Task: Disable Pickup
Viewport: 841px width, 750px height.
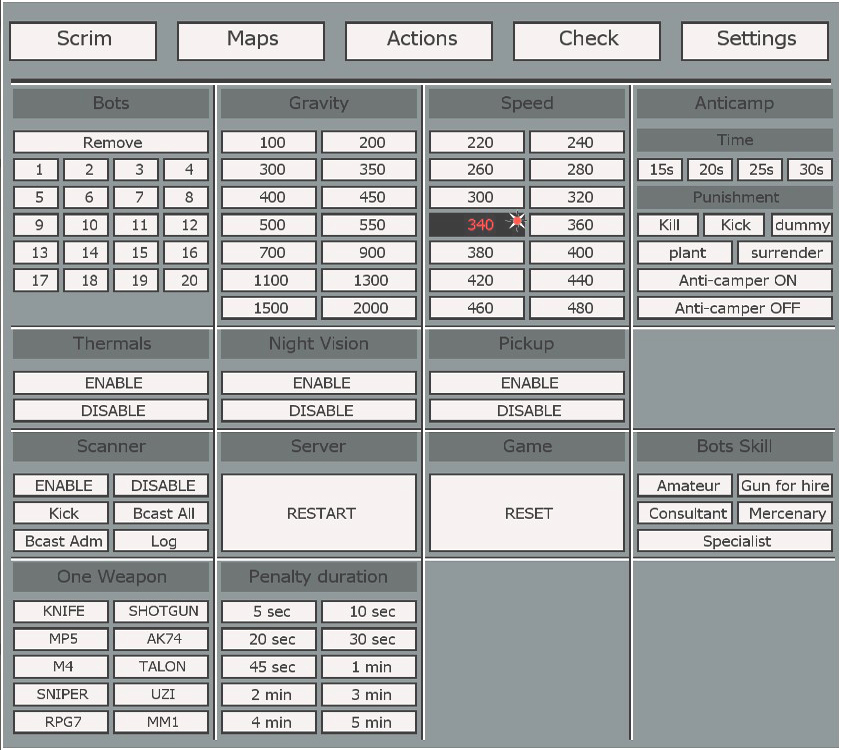Action: 527,411
